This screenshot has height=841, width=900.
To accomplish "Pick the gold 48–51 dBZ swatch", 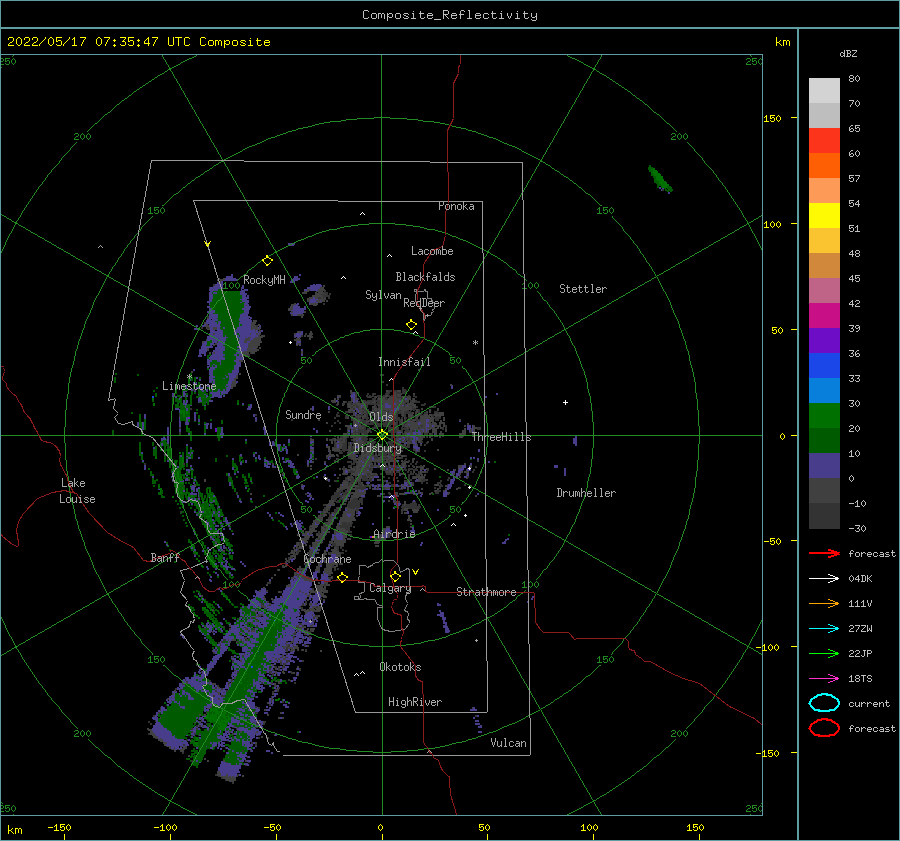I will 824,241.
